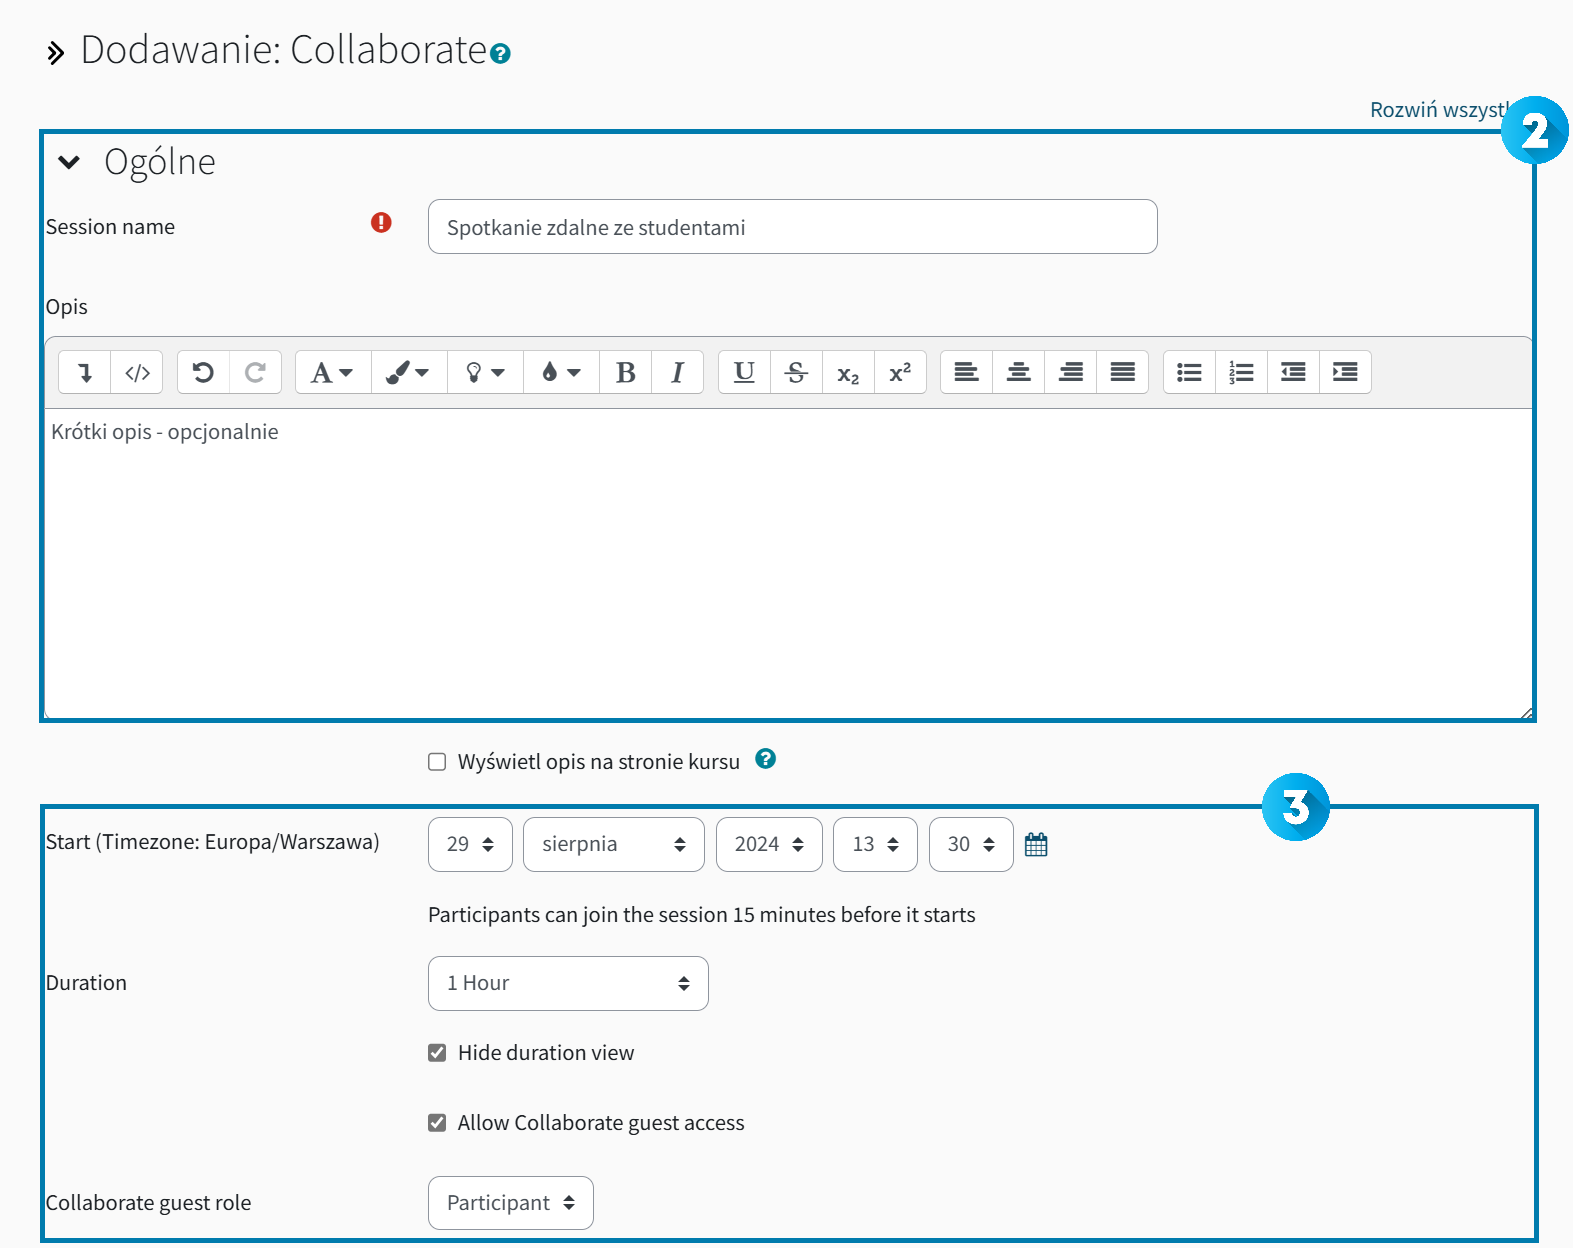1573x1248 pixels.
Task: Open Collaborate guest role Participant dropdown
Action: (x=511, y=1203)
